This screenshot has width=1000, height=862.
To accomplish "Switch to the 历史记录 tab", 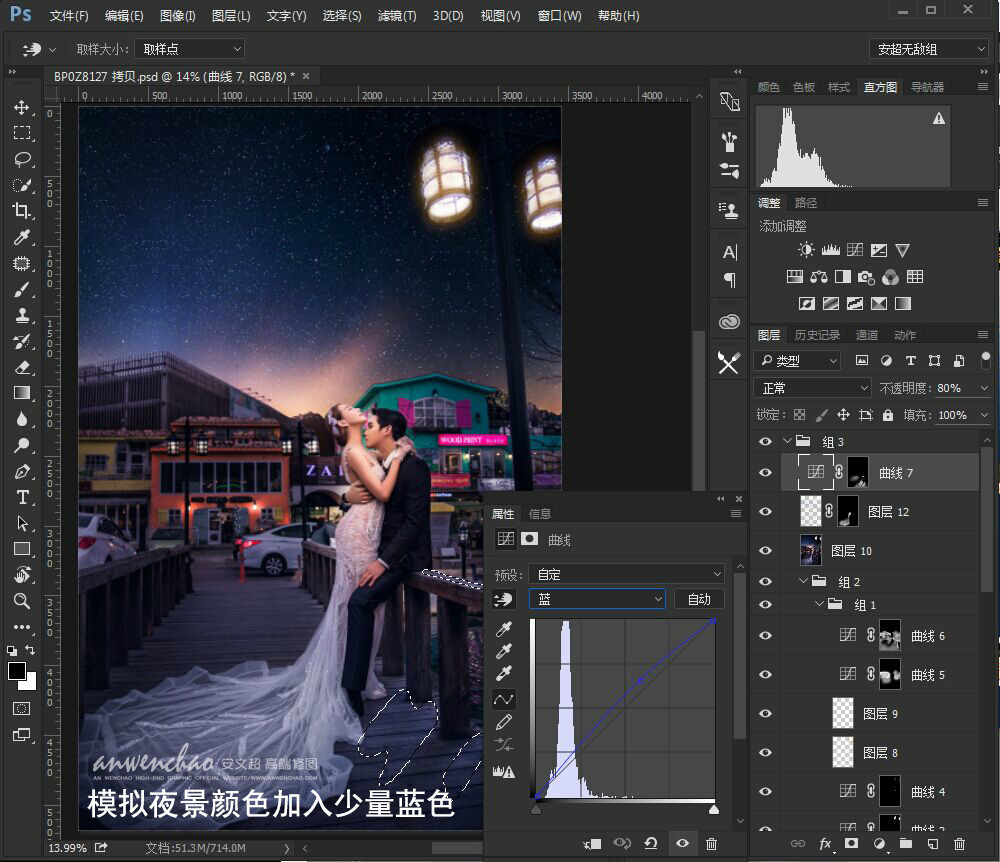I will [817, 335].
